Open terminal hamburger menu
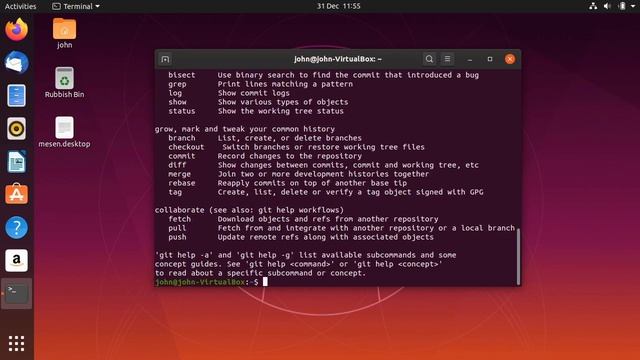The image size is (640, 360). tap(447, 59)
